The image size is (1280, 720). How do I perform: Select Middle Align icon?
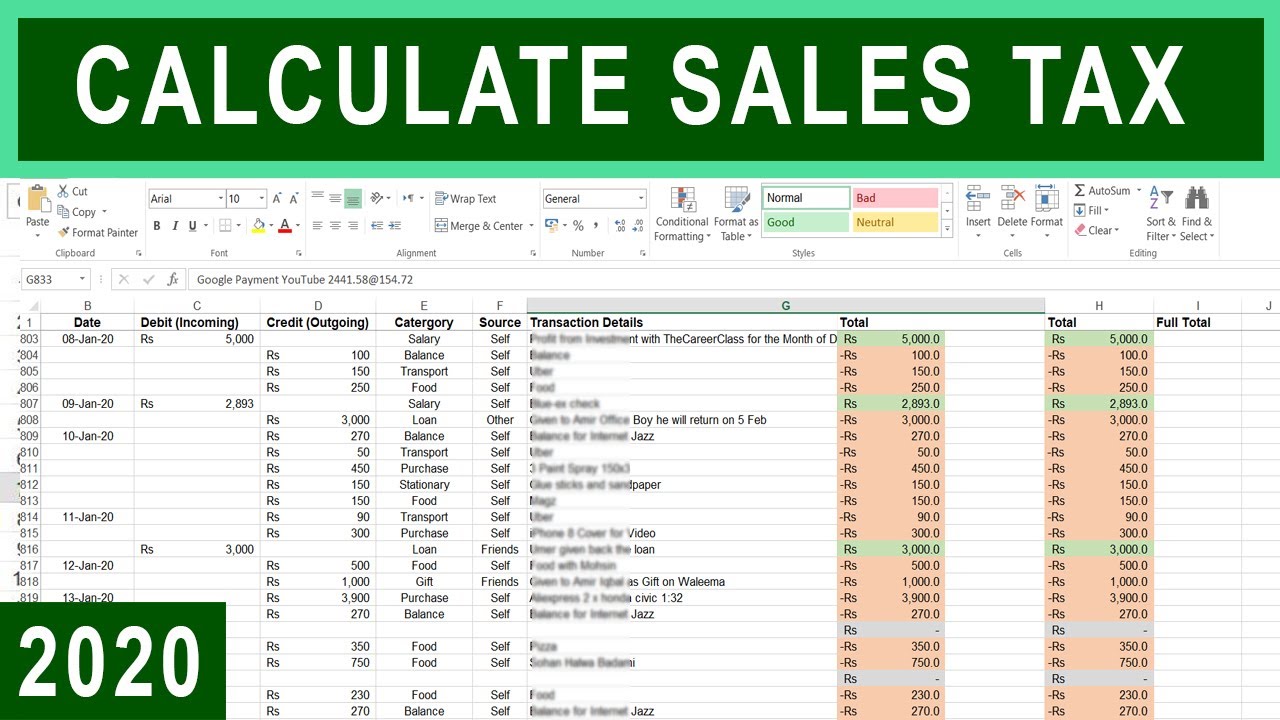click(x=335, y=198)
